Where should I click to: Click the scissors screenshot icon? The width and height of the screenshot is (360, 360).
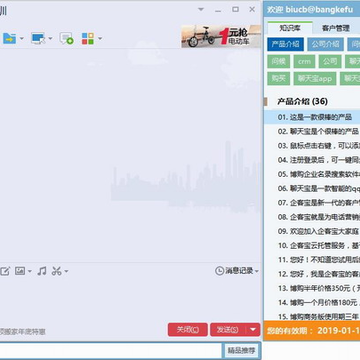57,271
